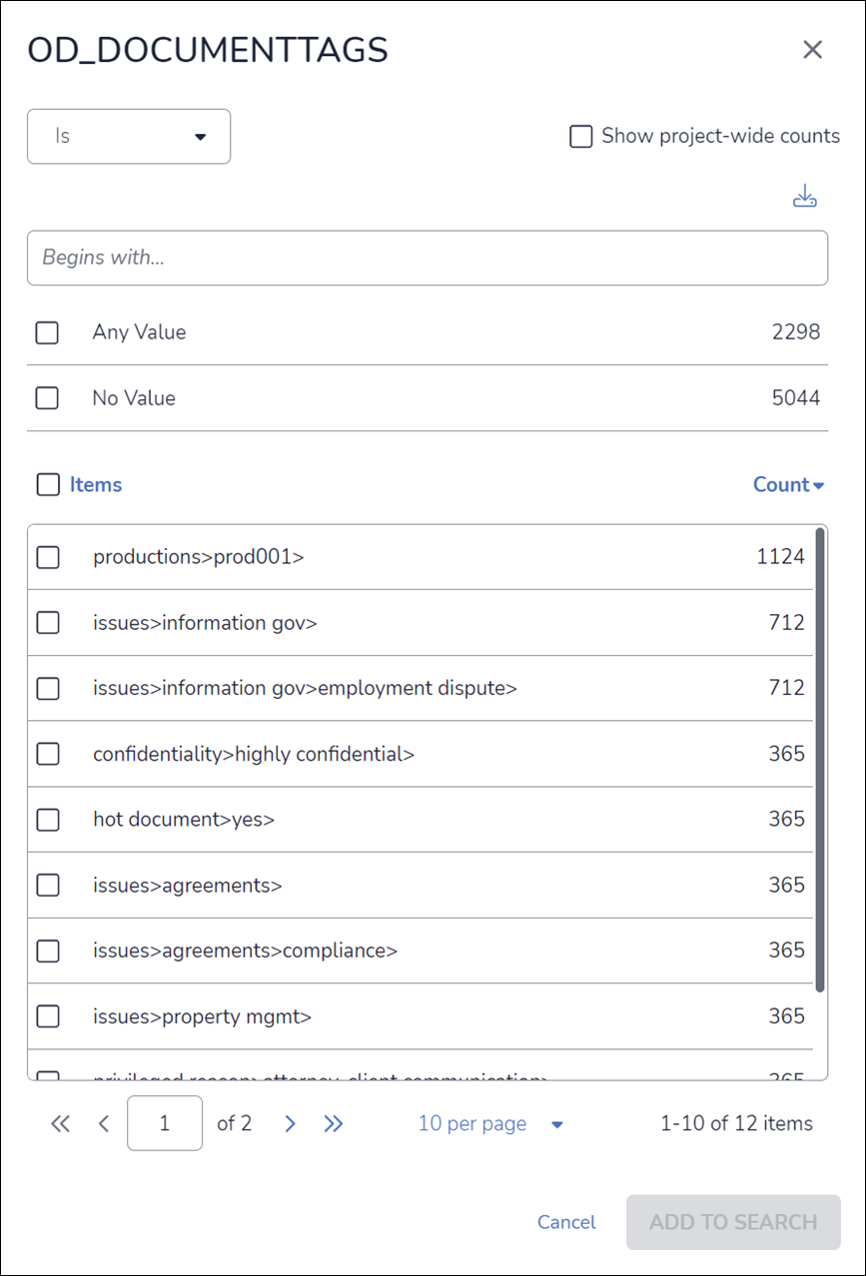Sort by the Count column
The height and width of the screenshot is (1276, 866).
pyautogui.click(x=788, y=485)
